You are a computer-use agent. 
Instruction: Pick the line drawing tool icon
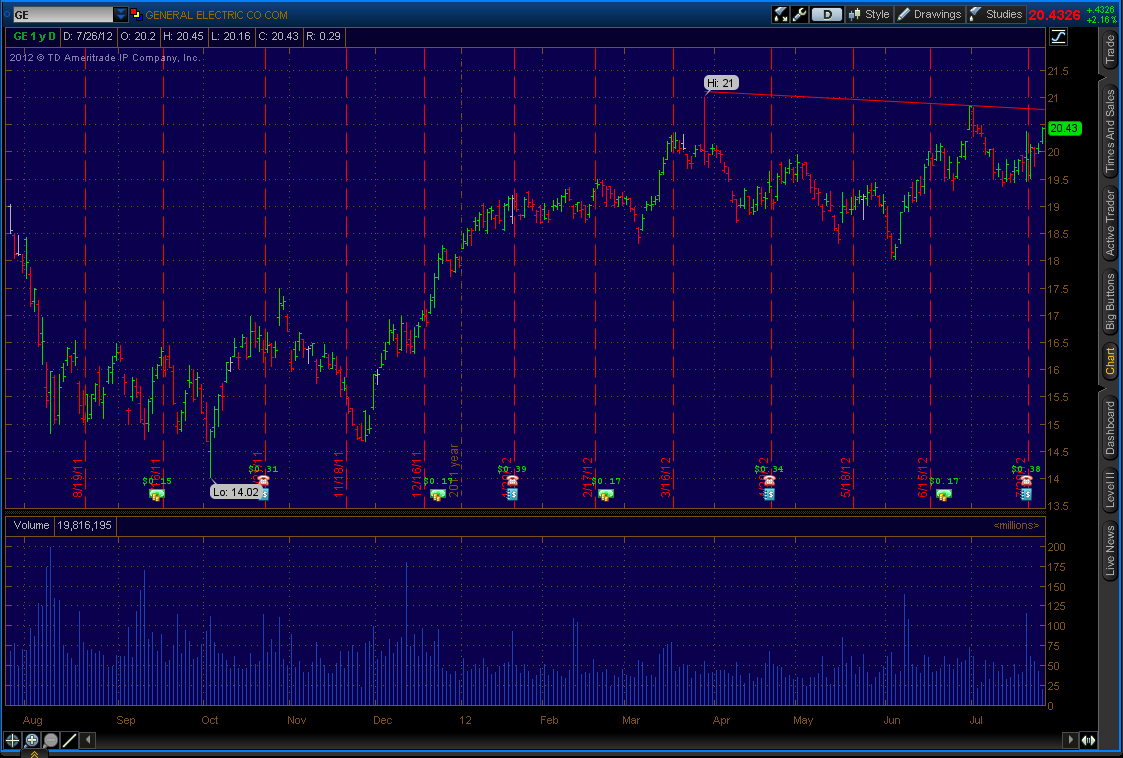(69, 740)
